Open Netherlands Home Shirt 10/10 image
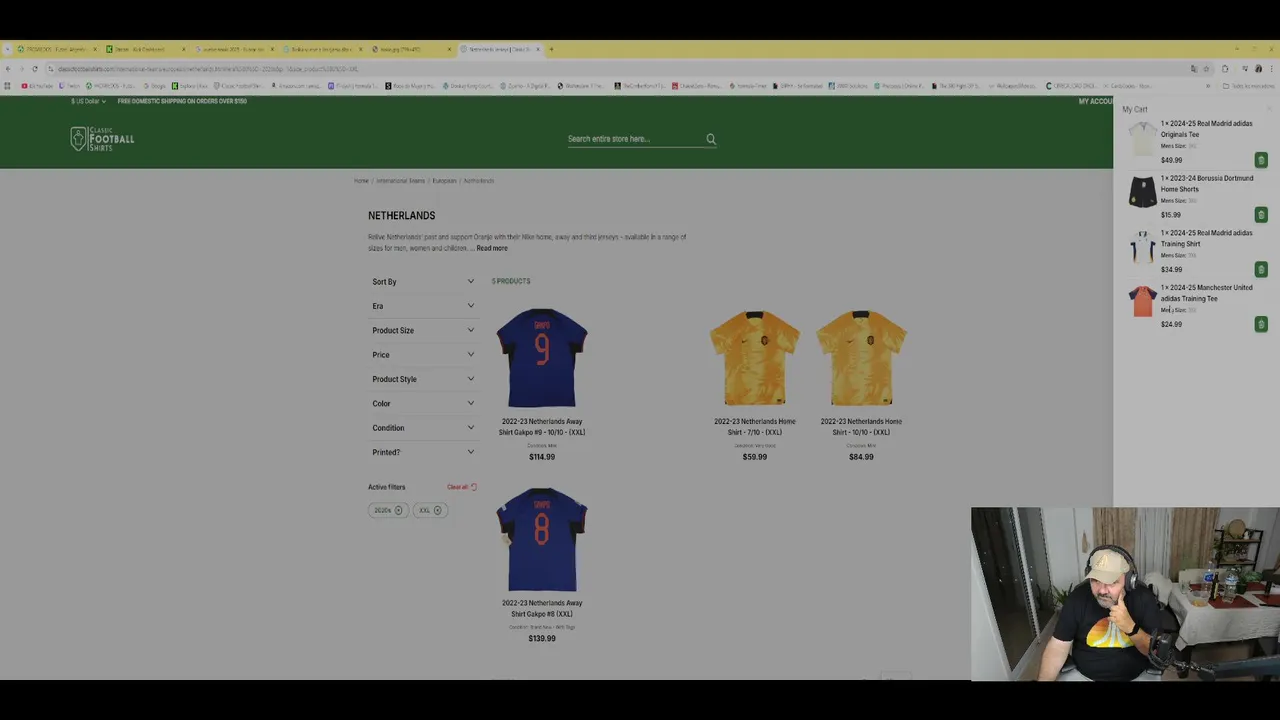 (x=861, y=358)
